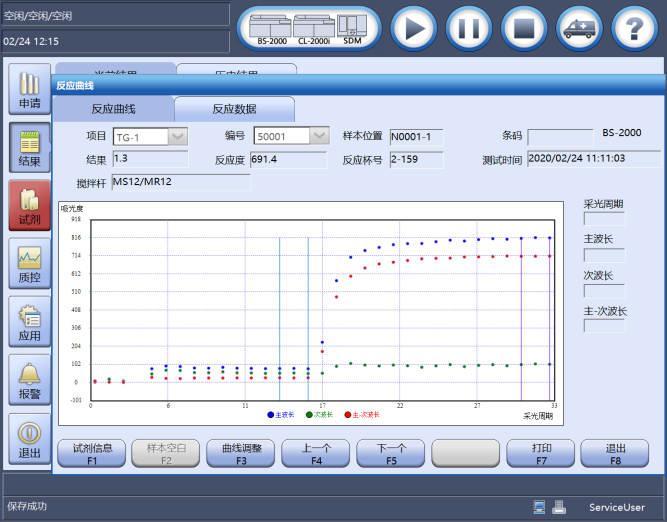Click the 反应杯号 field 2-159
The height and width of the screenshot is (522, 667).
[416, 160]
